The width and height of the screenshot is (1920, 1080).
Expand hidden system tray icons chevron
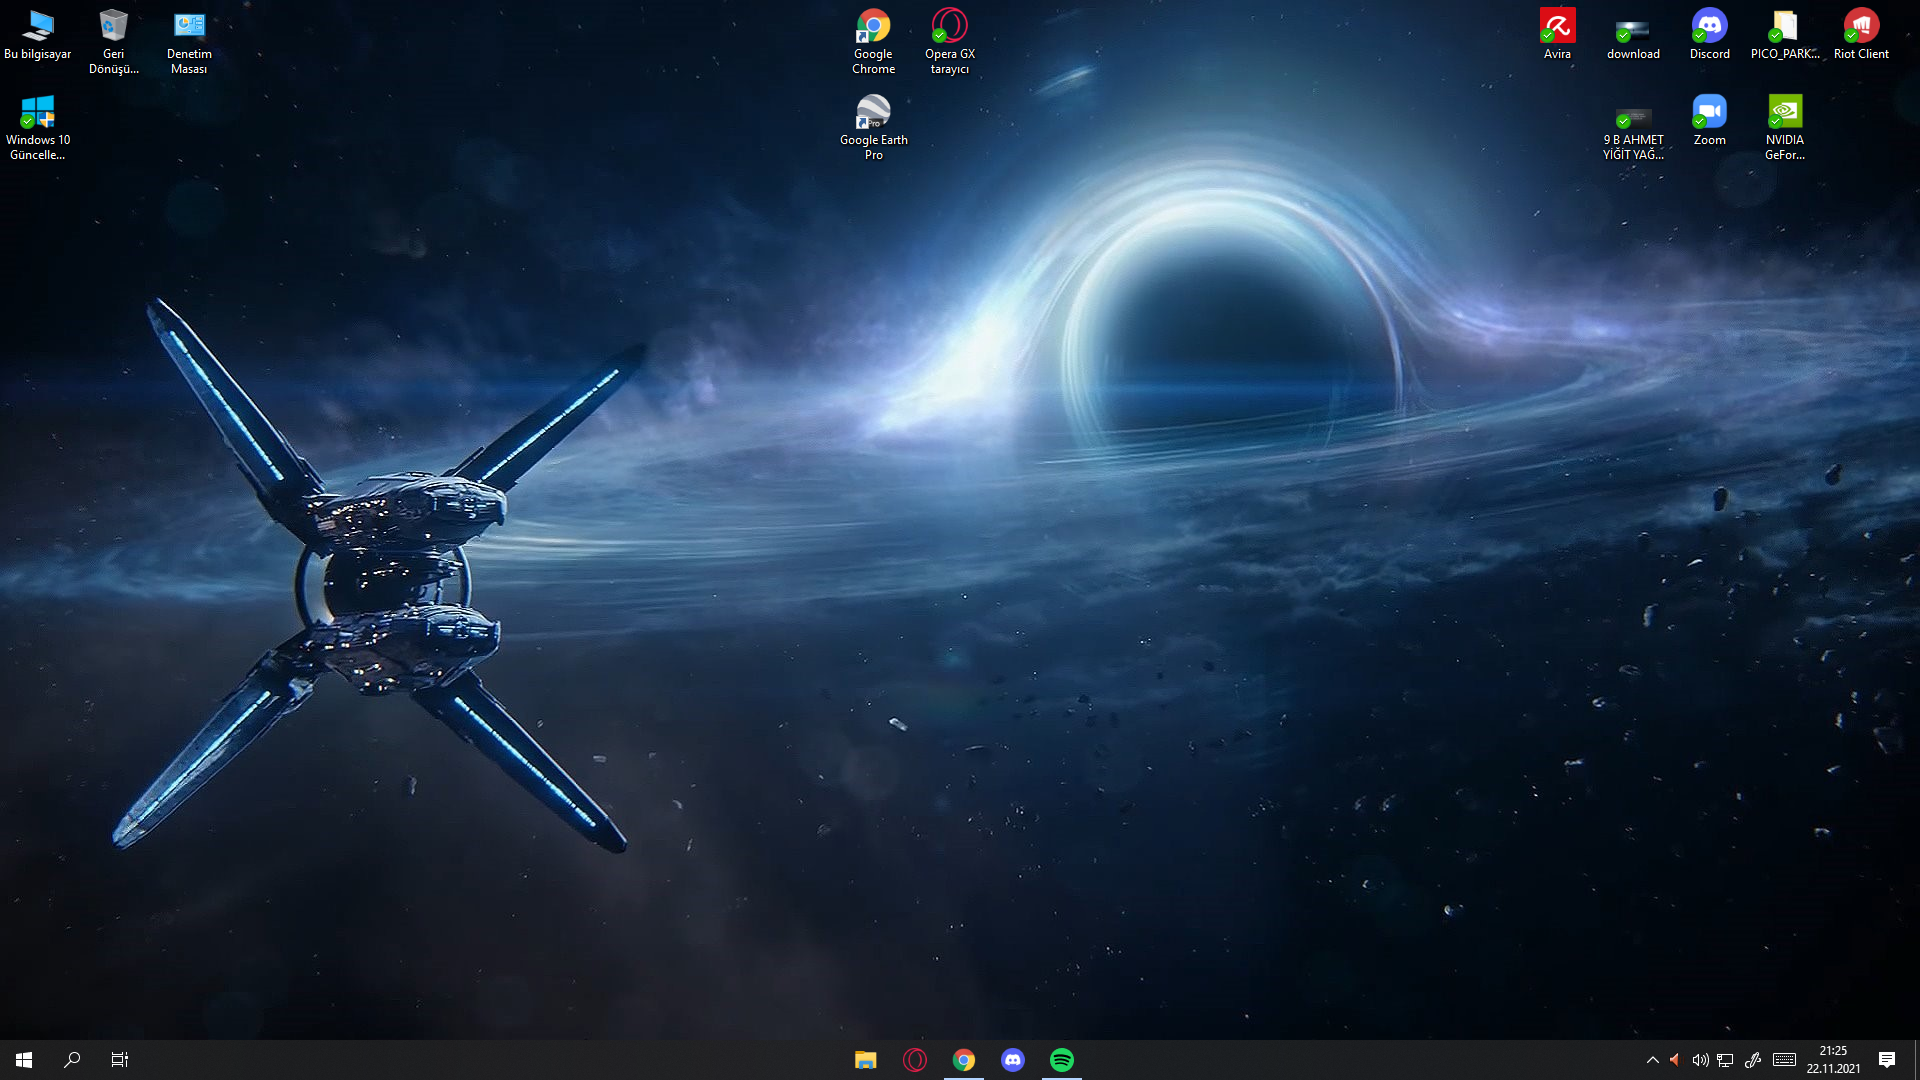click(1652, 1060)
